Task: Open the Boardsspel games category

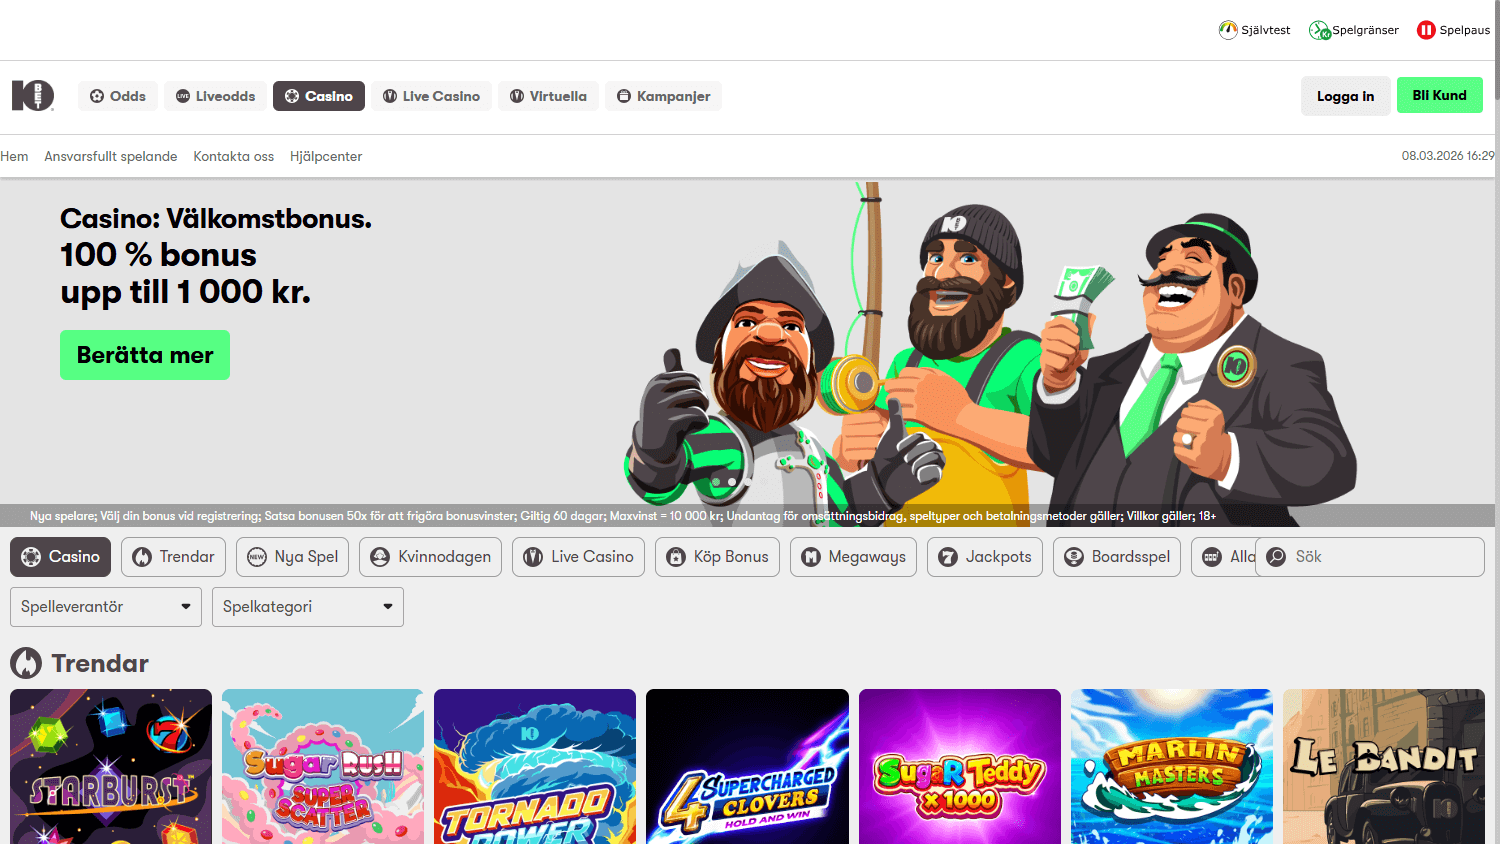Action: [1116, 557]
